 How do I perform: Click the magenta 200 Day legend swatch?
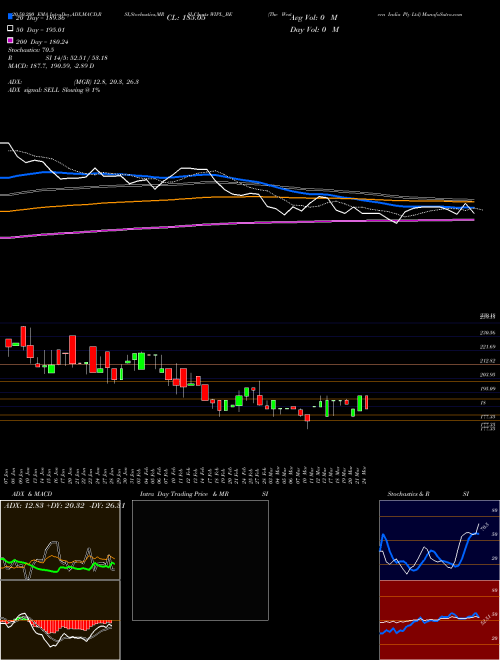pyautogui.click(x=10, y=41)
